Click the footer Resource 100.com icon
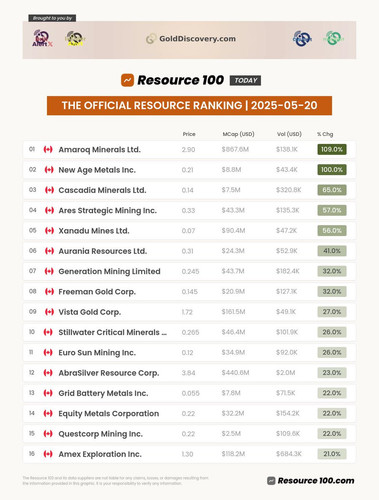The width and height of the screenshot is (379, 500). click(x=271, y=481)
